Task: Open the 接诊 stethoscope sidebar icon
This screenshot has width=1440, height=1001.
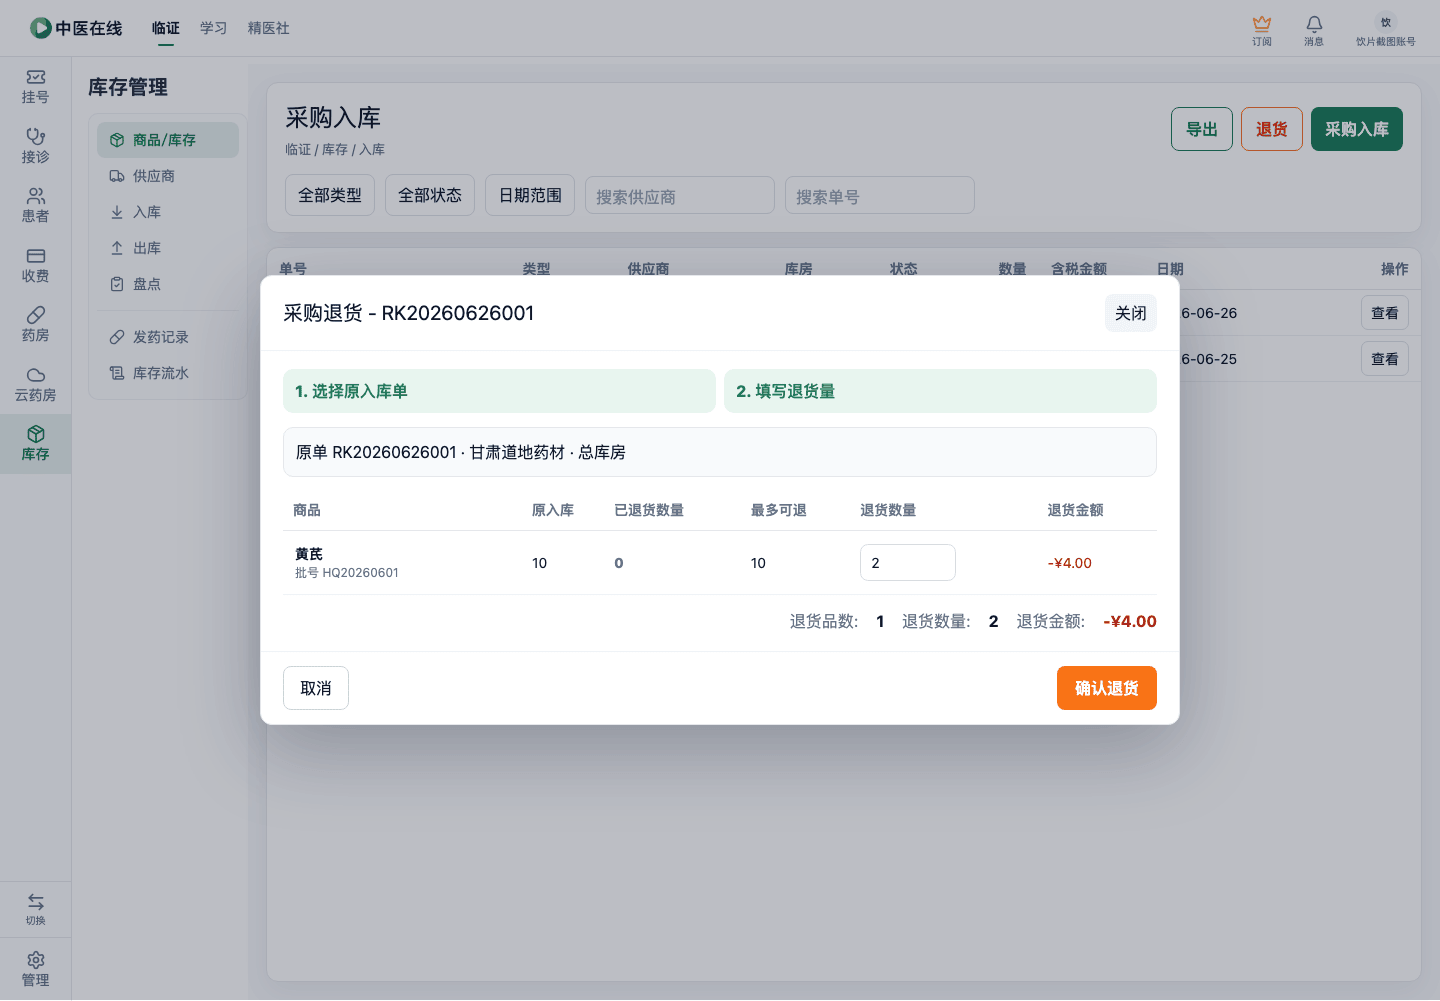Action: (35, 146)
